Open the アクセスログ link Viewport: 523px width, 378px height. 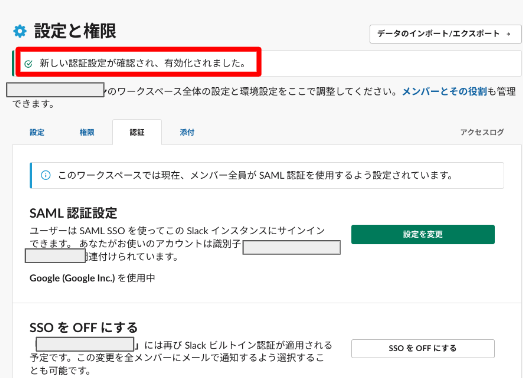pos(482,132)
